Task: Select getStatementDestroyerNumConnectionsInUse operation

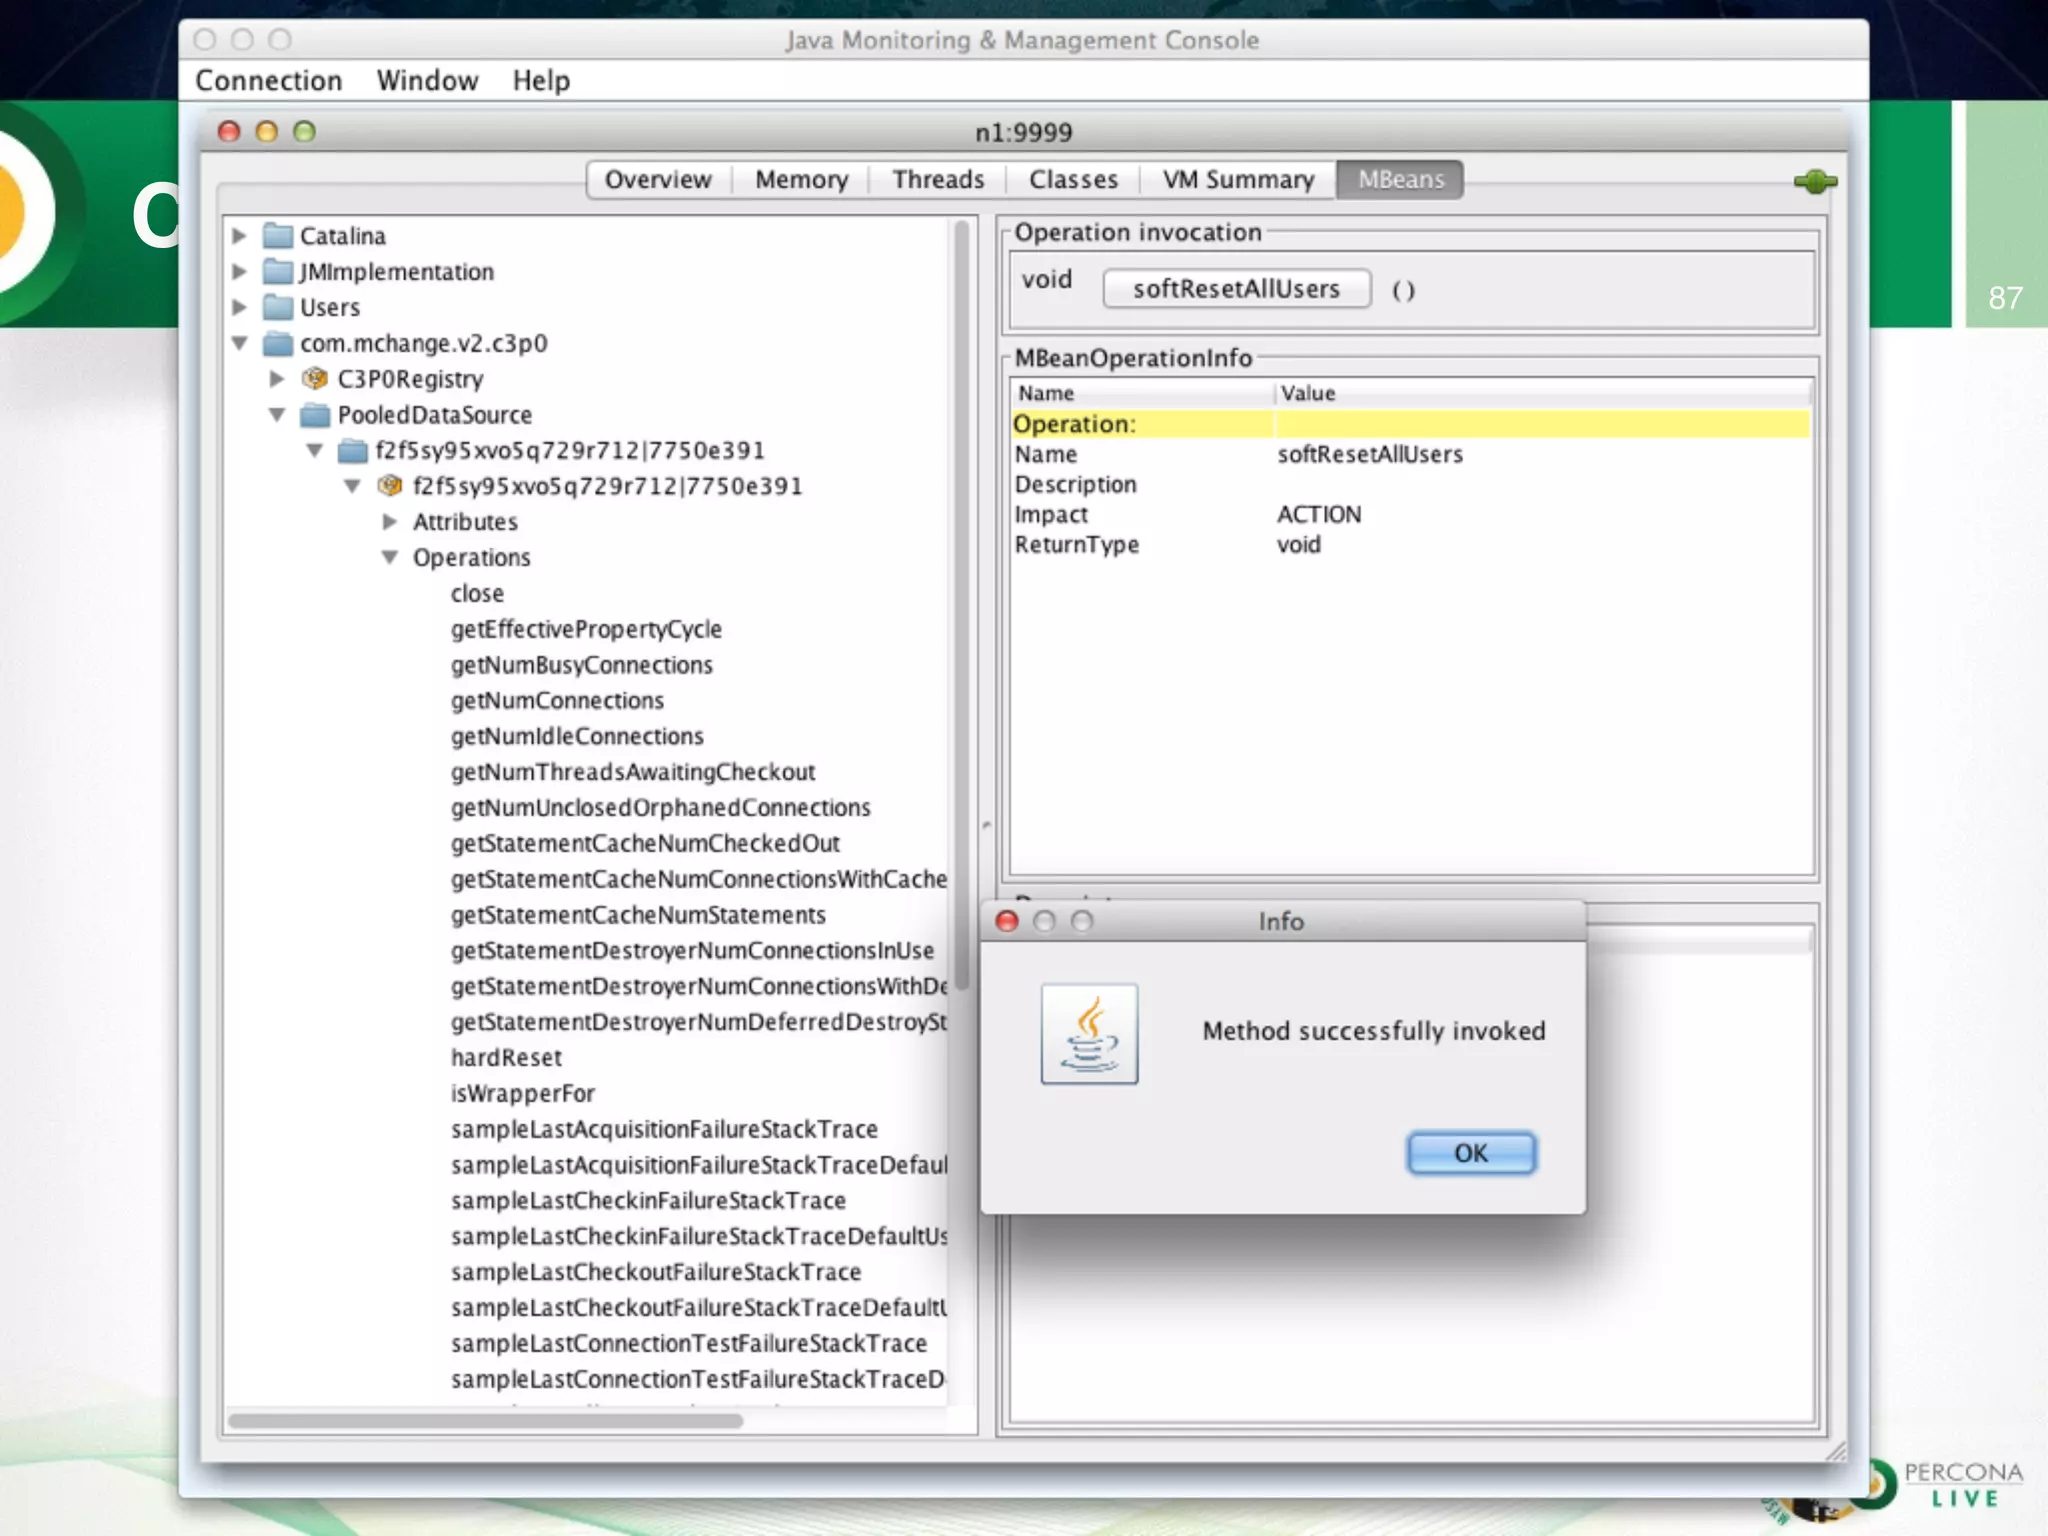Action: pos(692,951)
